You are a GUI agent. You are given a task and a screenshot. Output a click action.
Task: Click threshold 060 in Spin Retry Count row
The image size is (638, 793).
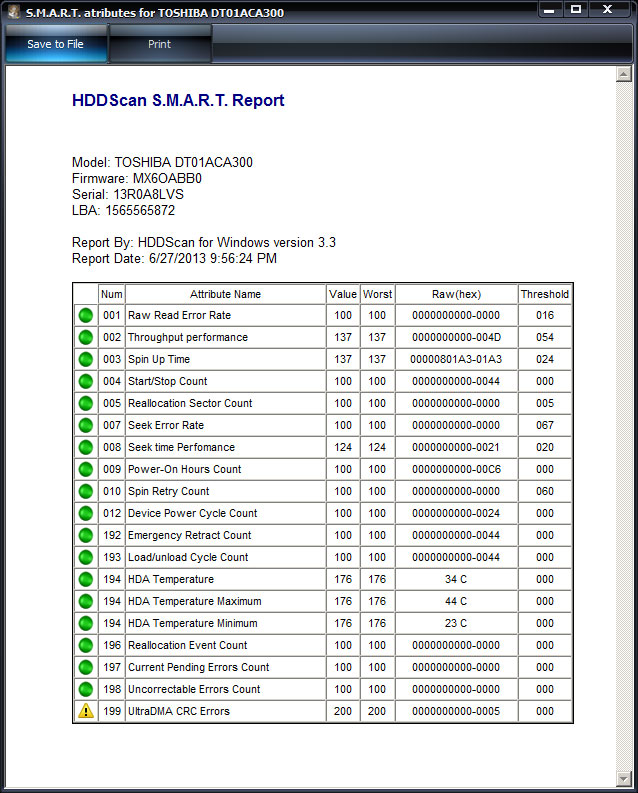[x=545, y=492]
